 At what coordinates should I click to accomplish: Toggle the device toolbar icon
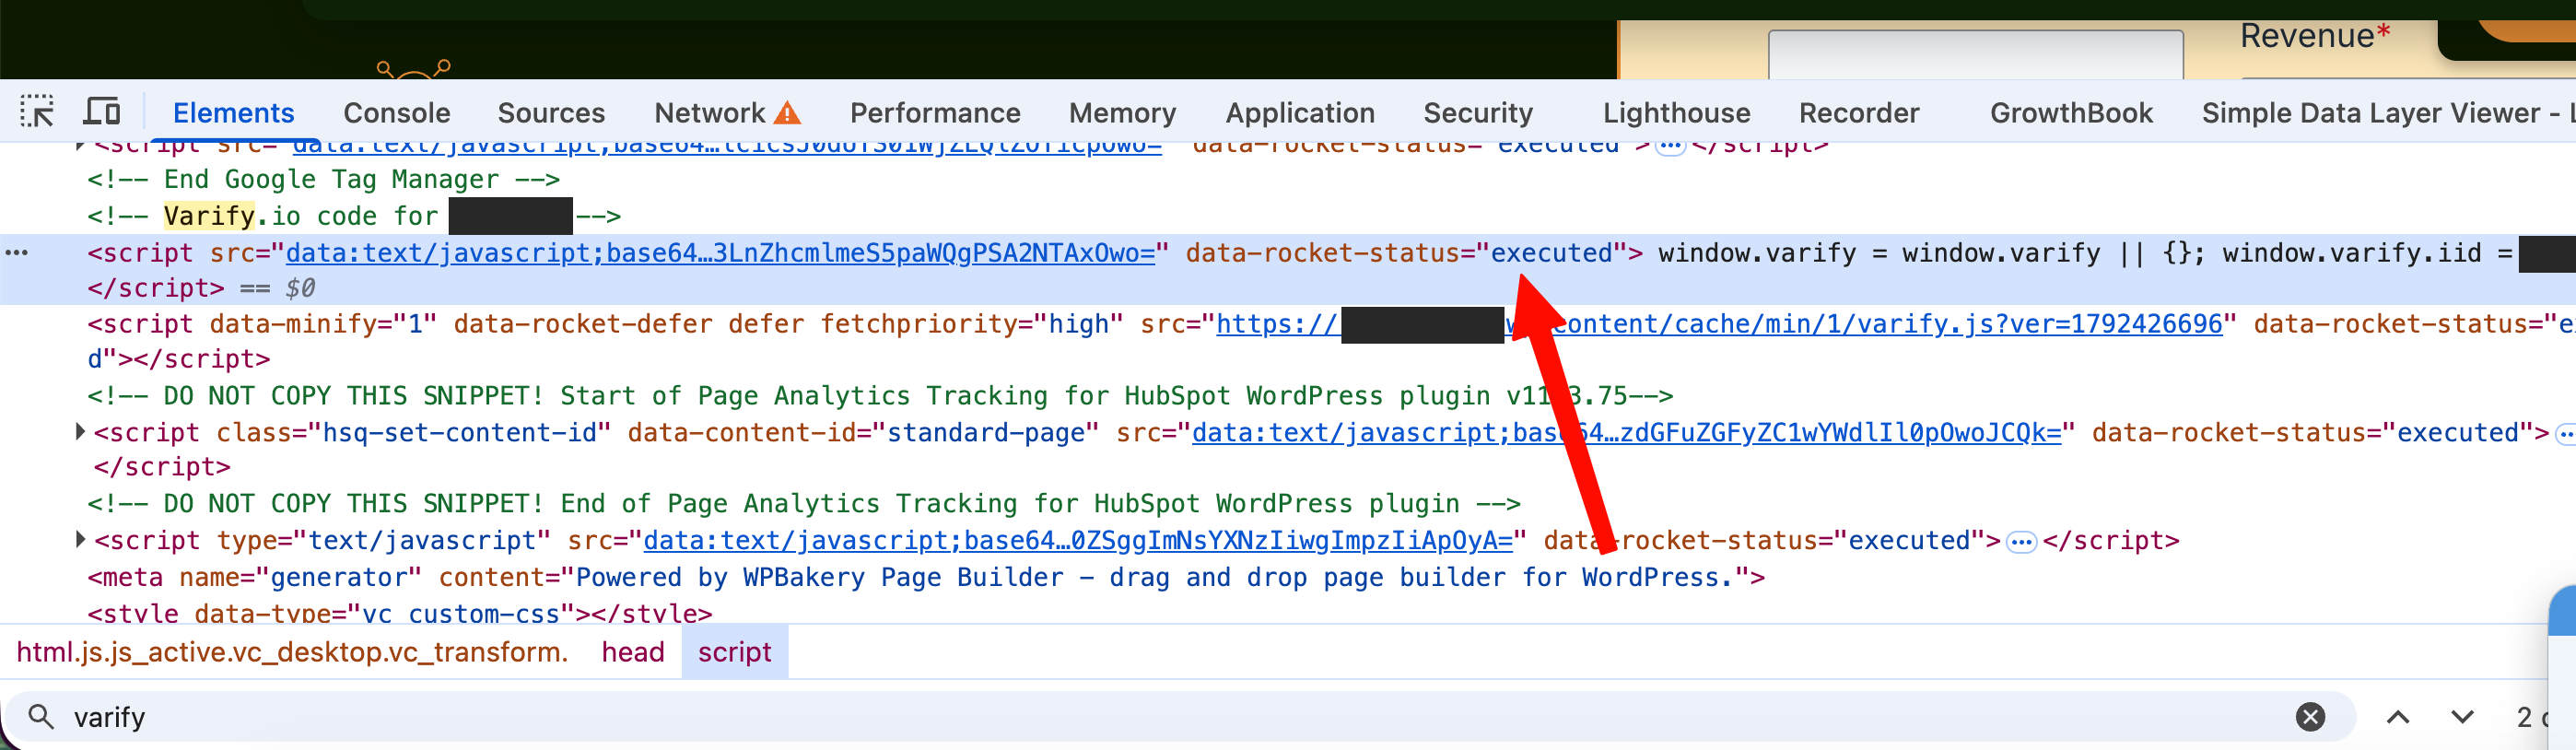(101, 111)
